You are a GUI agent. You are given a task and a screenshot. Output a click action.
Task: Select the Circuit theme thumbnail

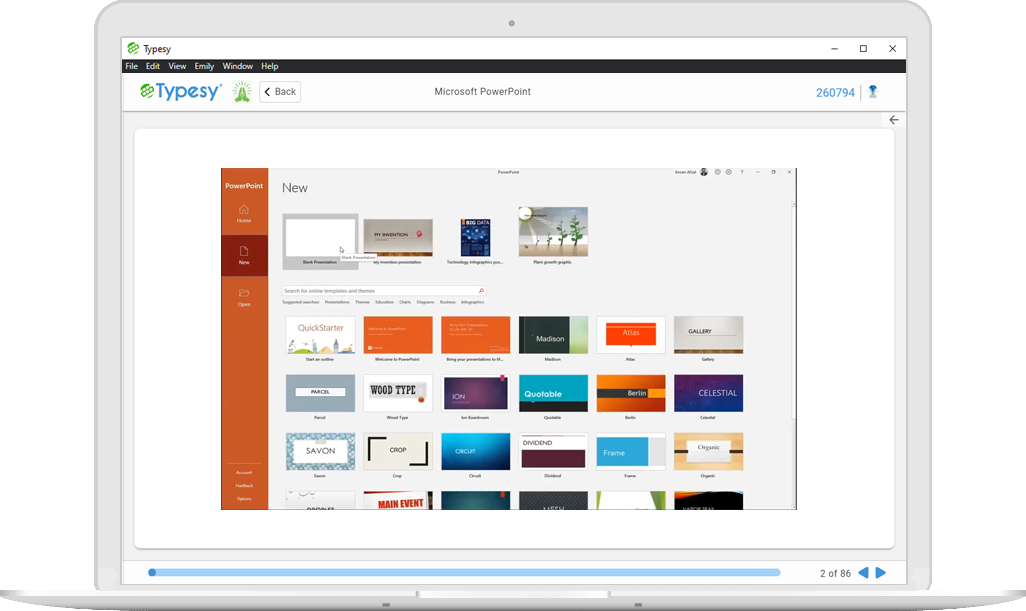(x=475, y=451)
